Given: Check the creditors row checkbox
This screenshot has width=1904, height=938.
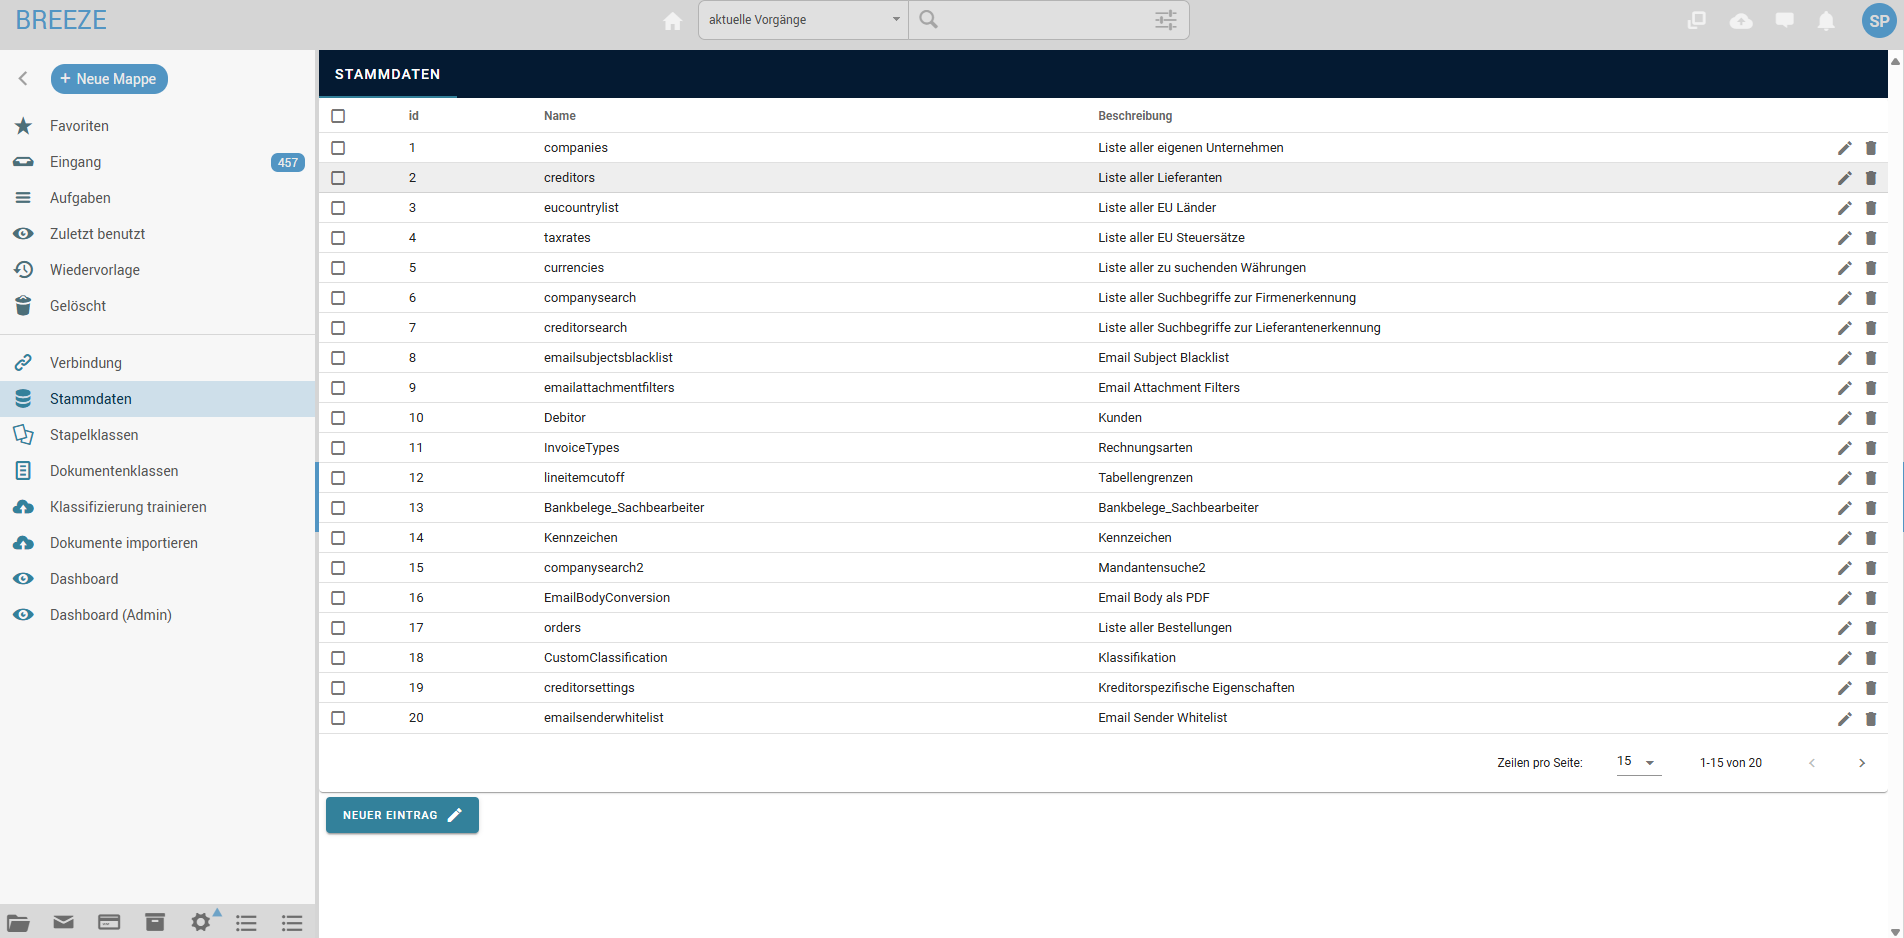Looking at the screenshot, I should pyautogui.click(x=338, y=178).
